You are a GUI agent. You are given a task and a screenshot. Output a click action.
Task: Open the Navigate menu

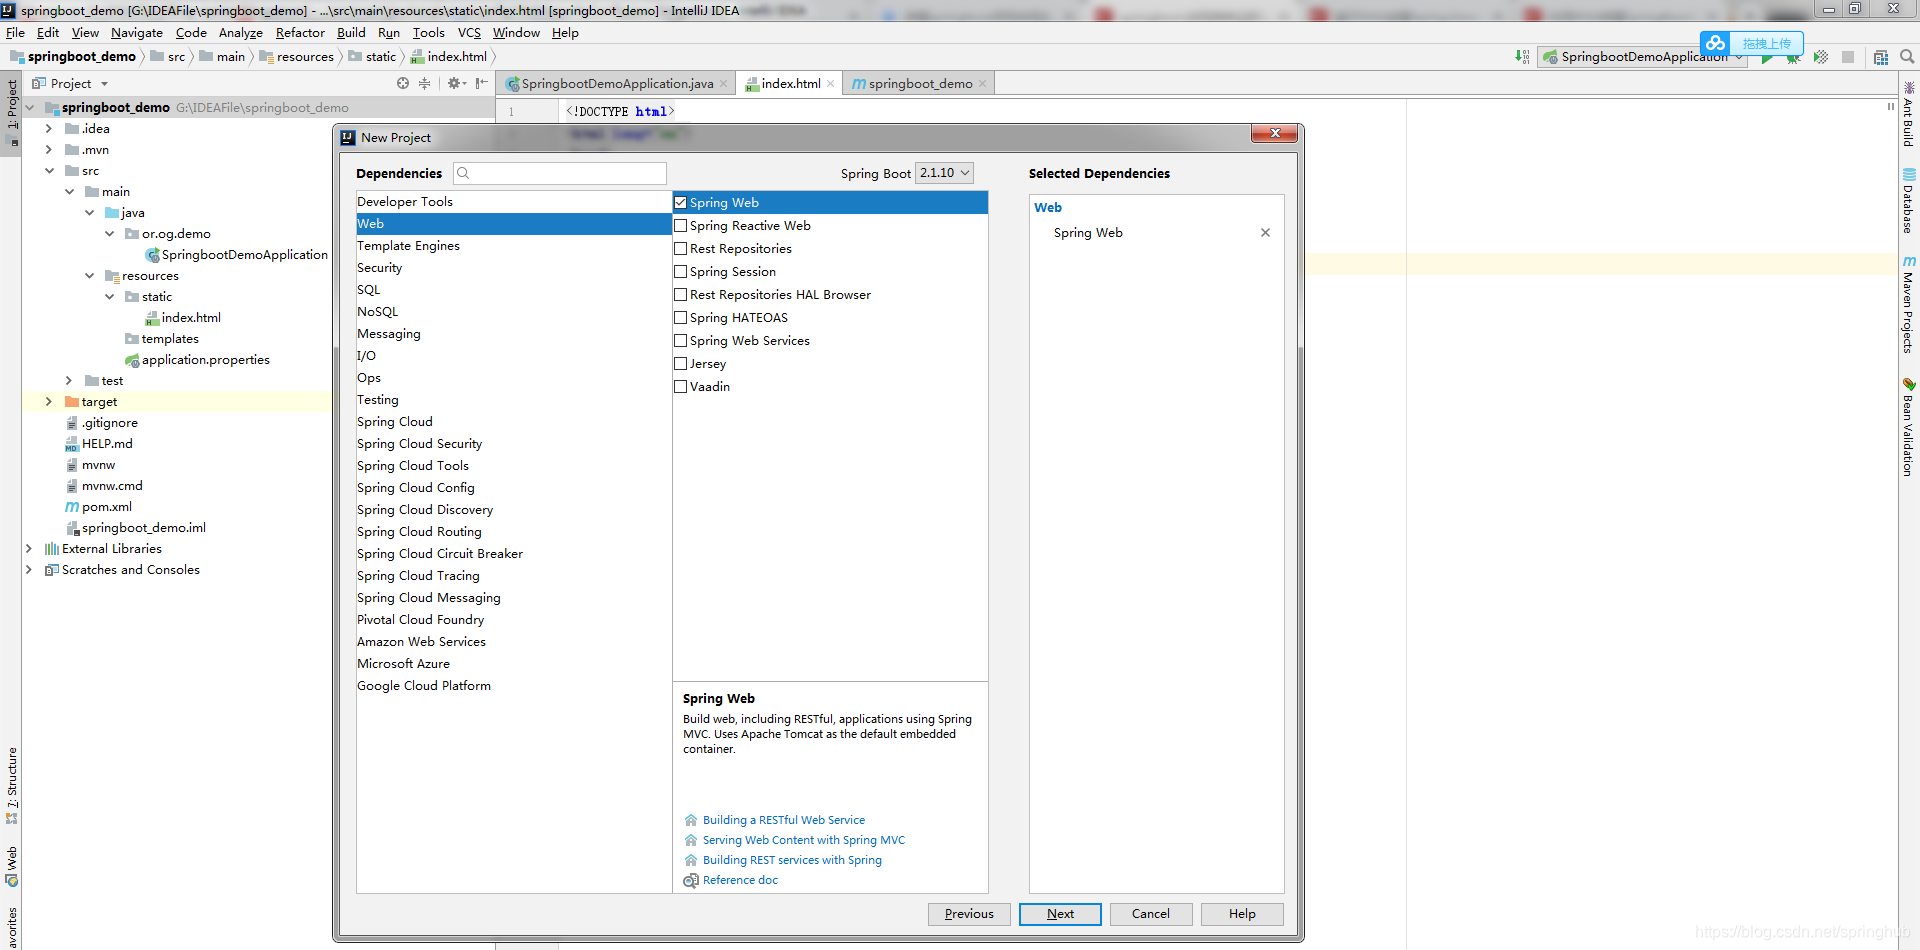tap(136, 33)
